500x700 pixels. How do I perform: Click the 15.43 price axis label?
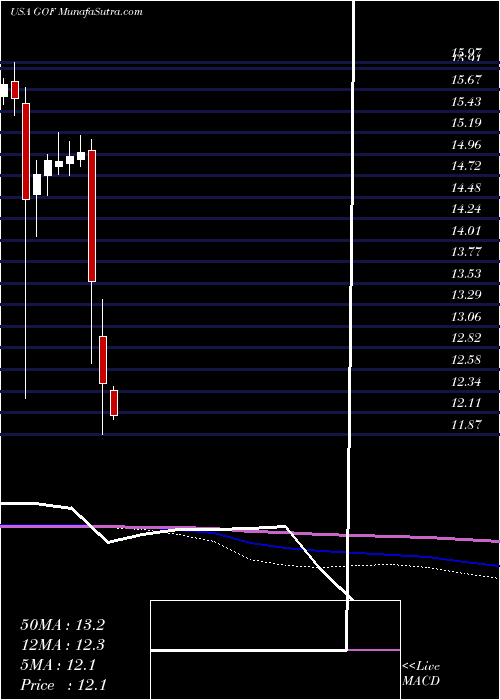click(x=467, y=101)
